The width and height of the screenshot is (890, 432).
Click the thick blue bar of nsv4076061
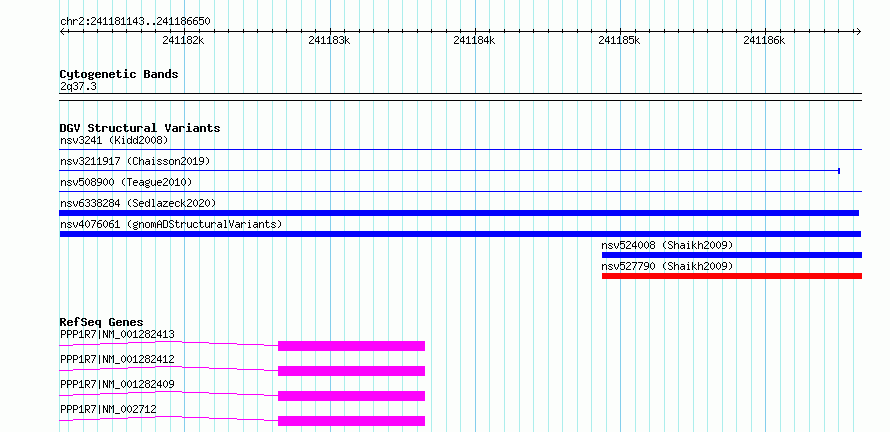coord(460,234)
